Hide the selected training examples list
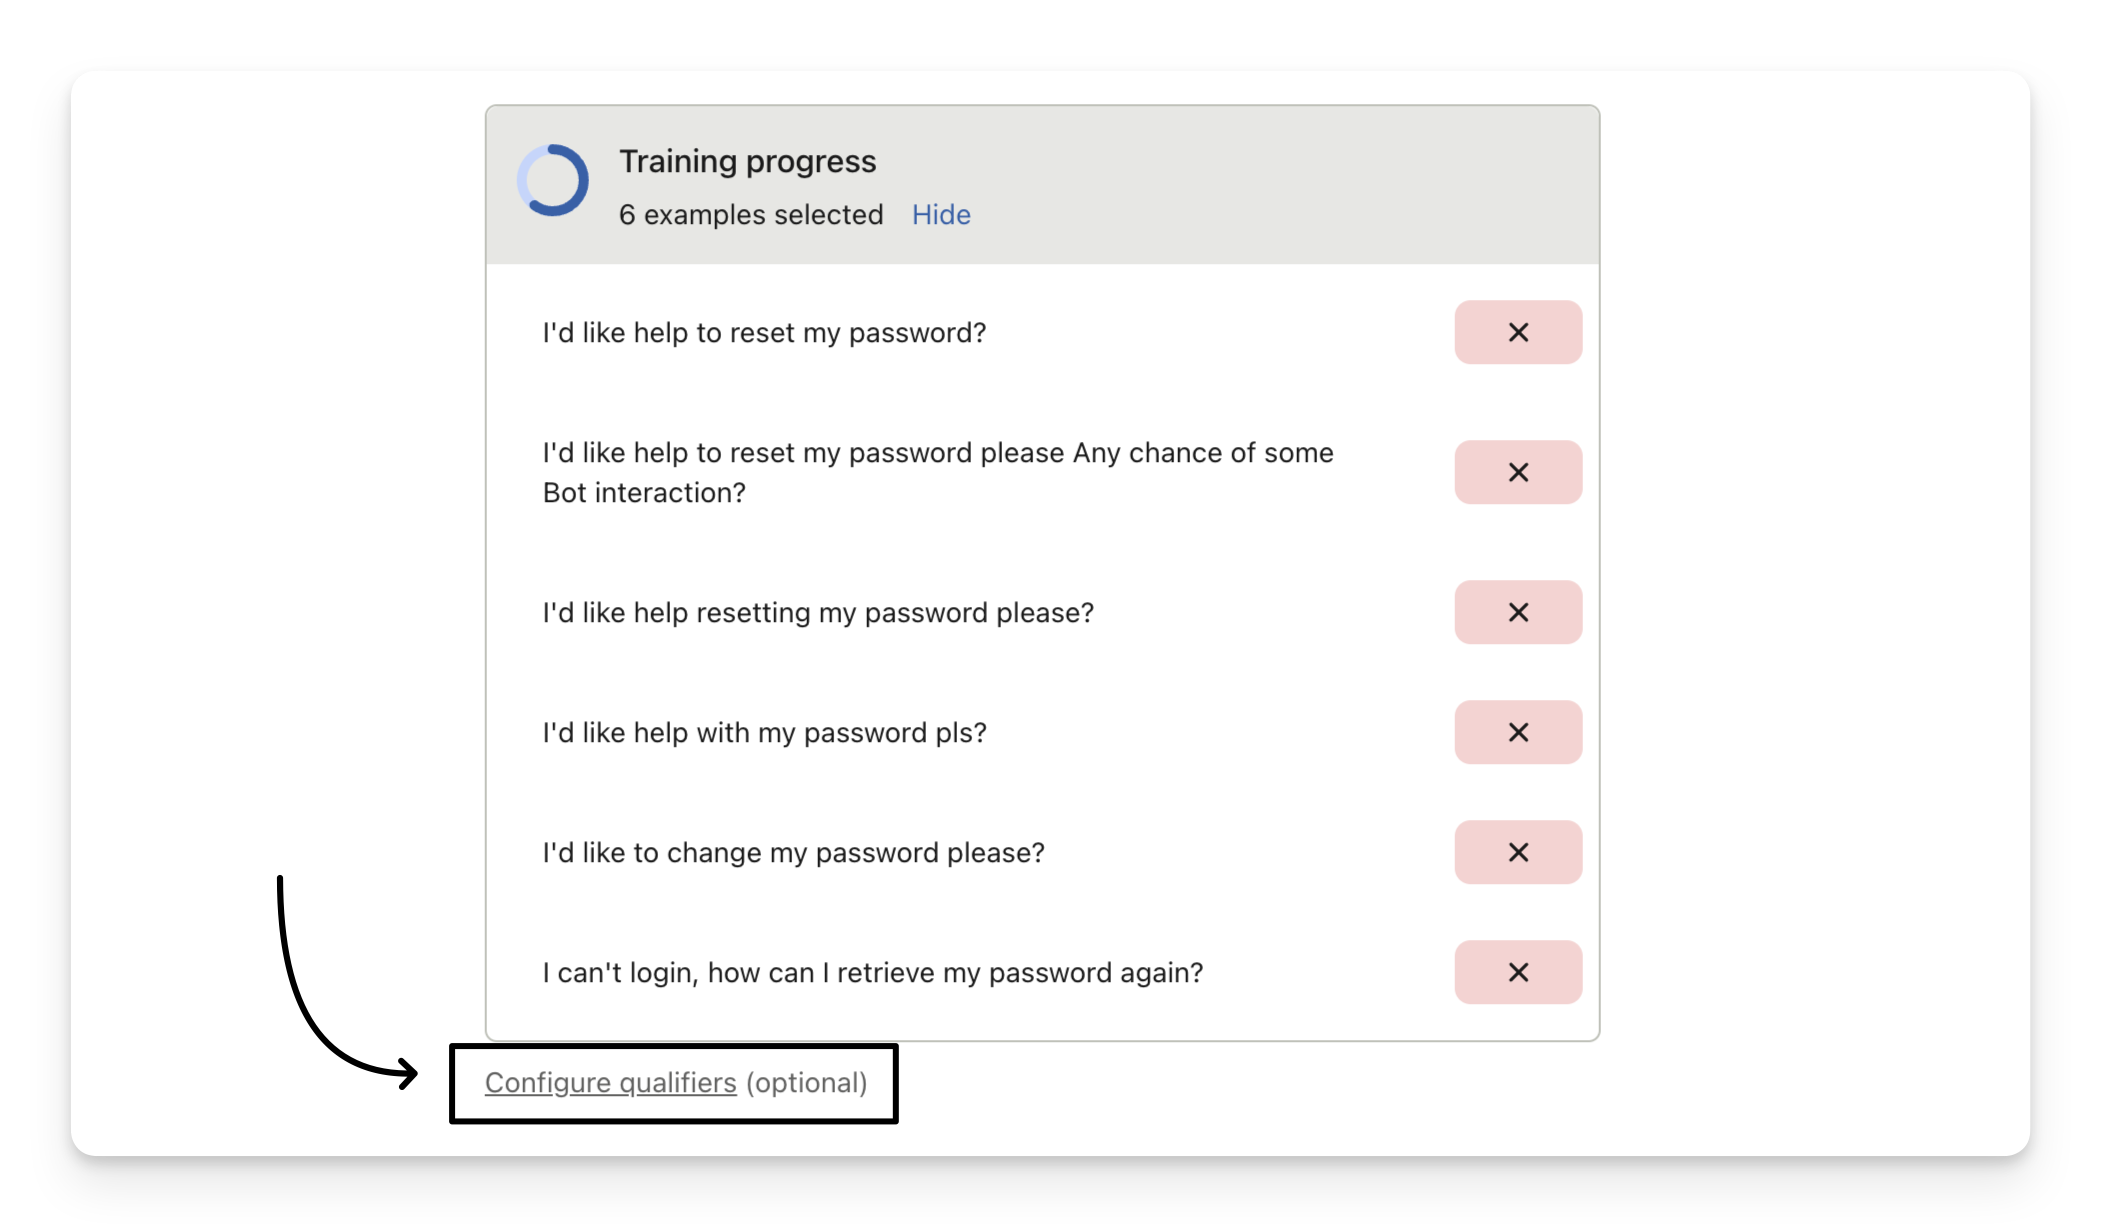Screen dimensions: 2101x1227 [940, 215]
